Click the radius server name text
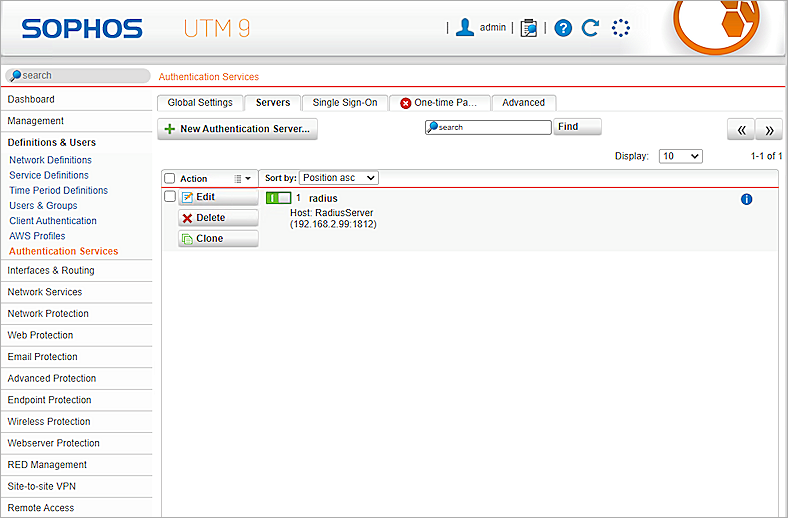Viewport: 788px width, 518px height. pyautogui.click(x=323, y=198)
